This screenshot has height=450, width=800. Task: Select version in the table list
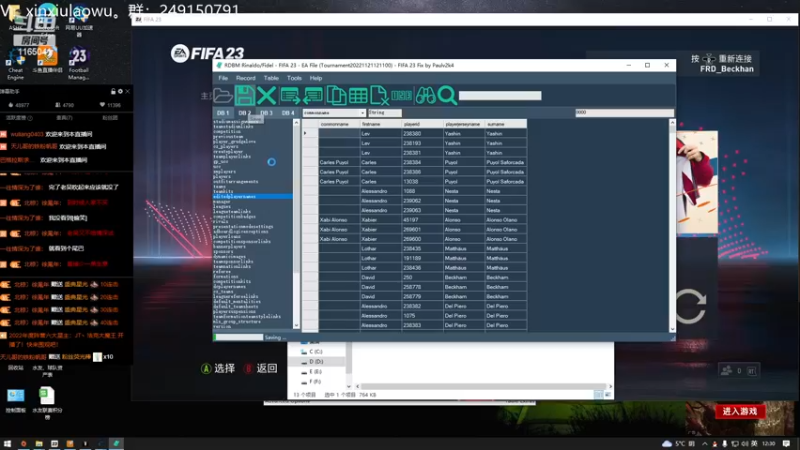pyautogui.click(x=221, y=327)
